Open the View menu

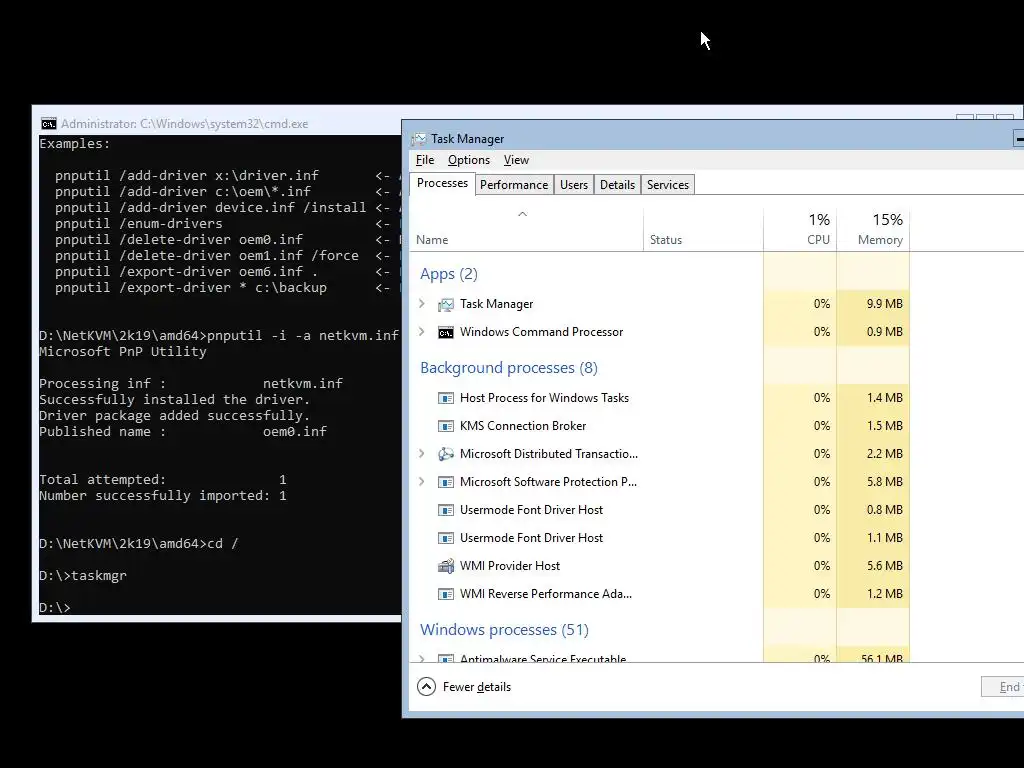(516, 160)
